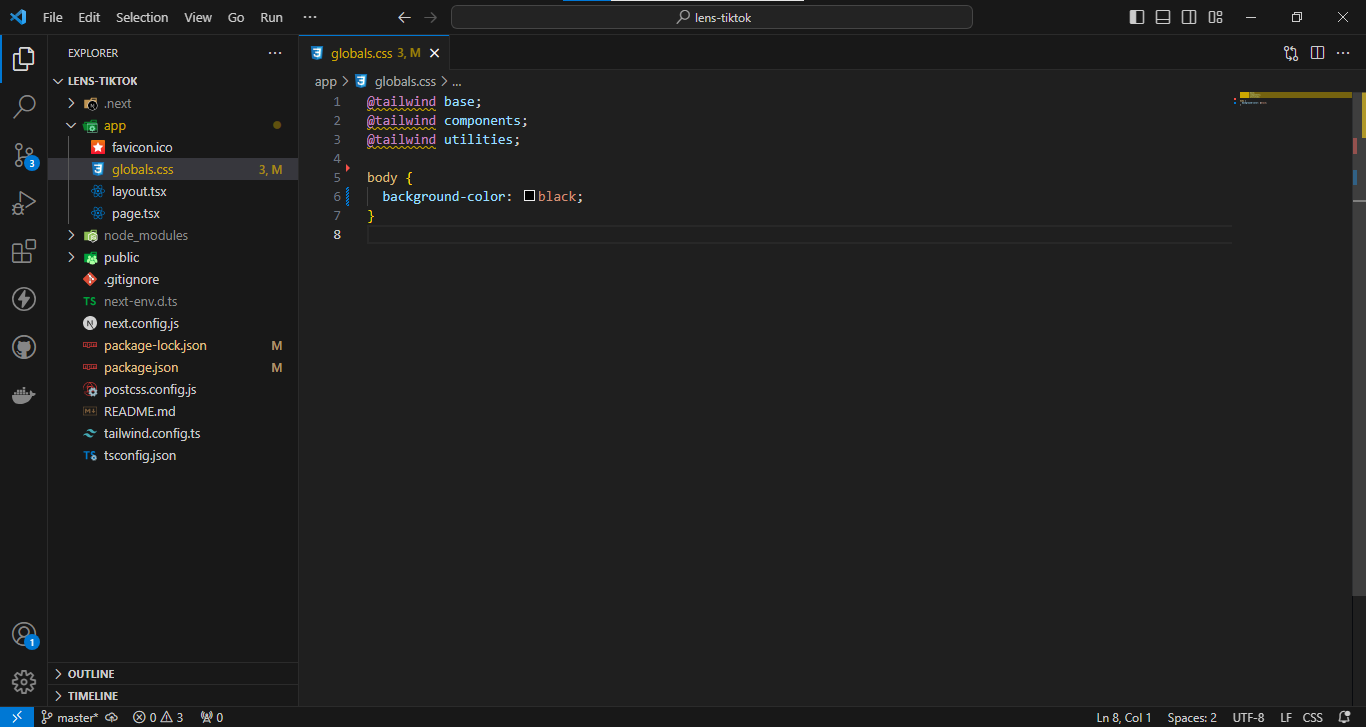Open Manage settings gear
Screen dimensions: 1366x727
[24, 682]
